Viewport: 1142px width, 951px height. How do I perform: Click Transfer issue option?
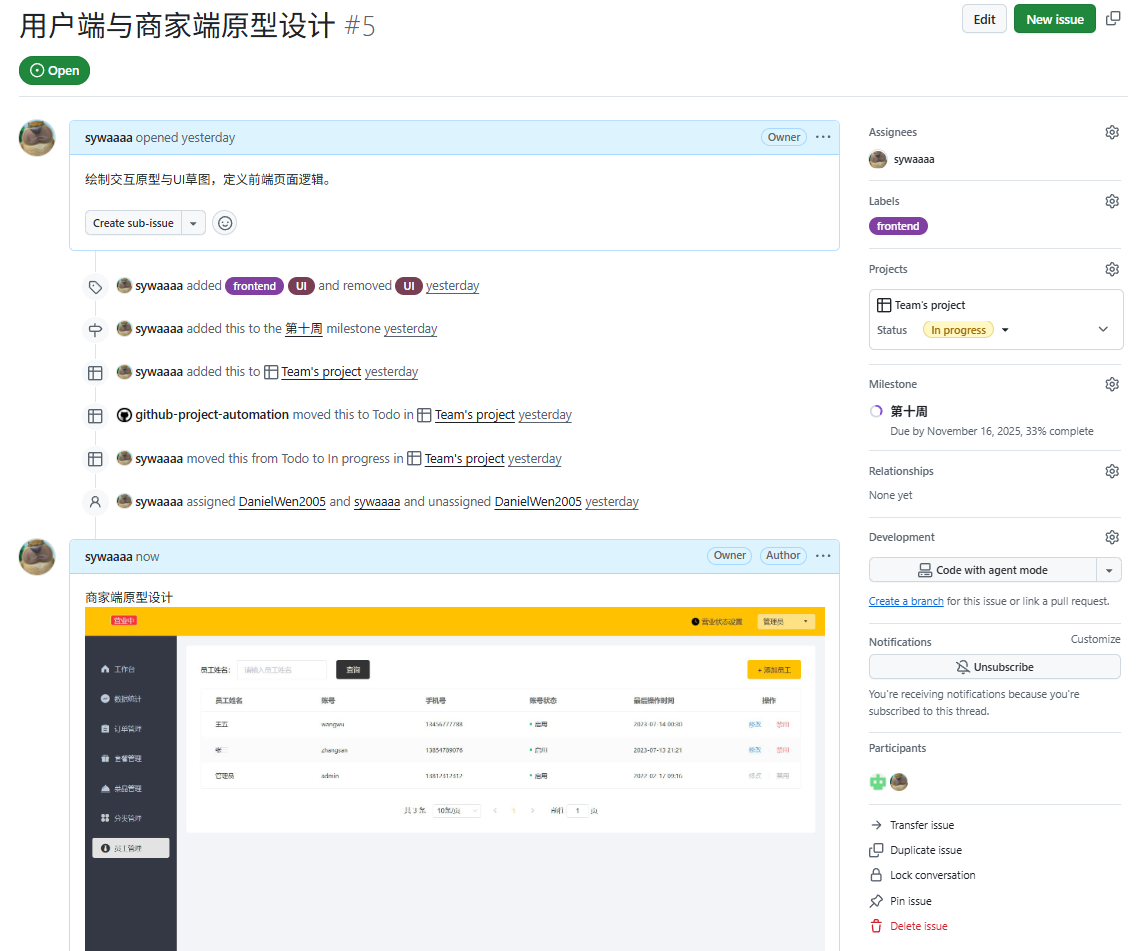pos(921,825)
